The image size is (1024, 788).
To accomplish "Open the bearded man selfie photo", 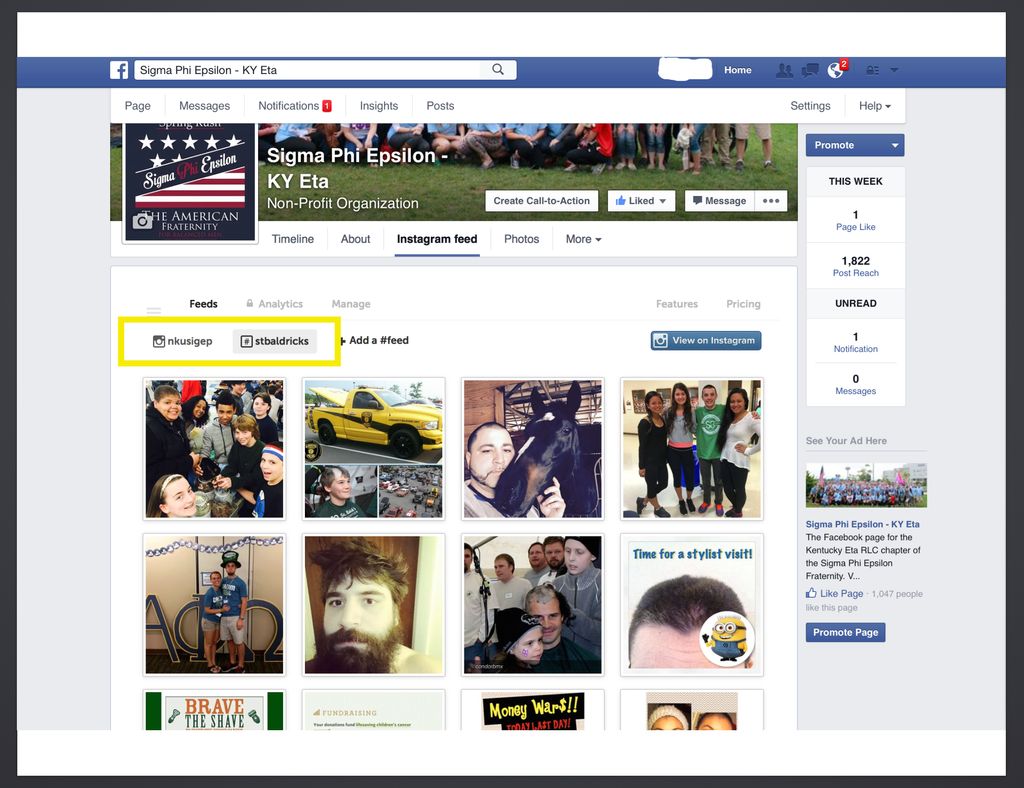I will [374, 605].
